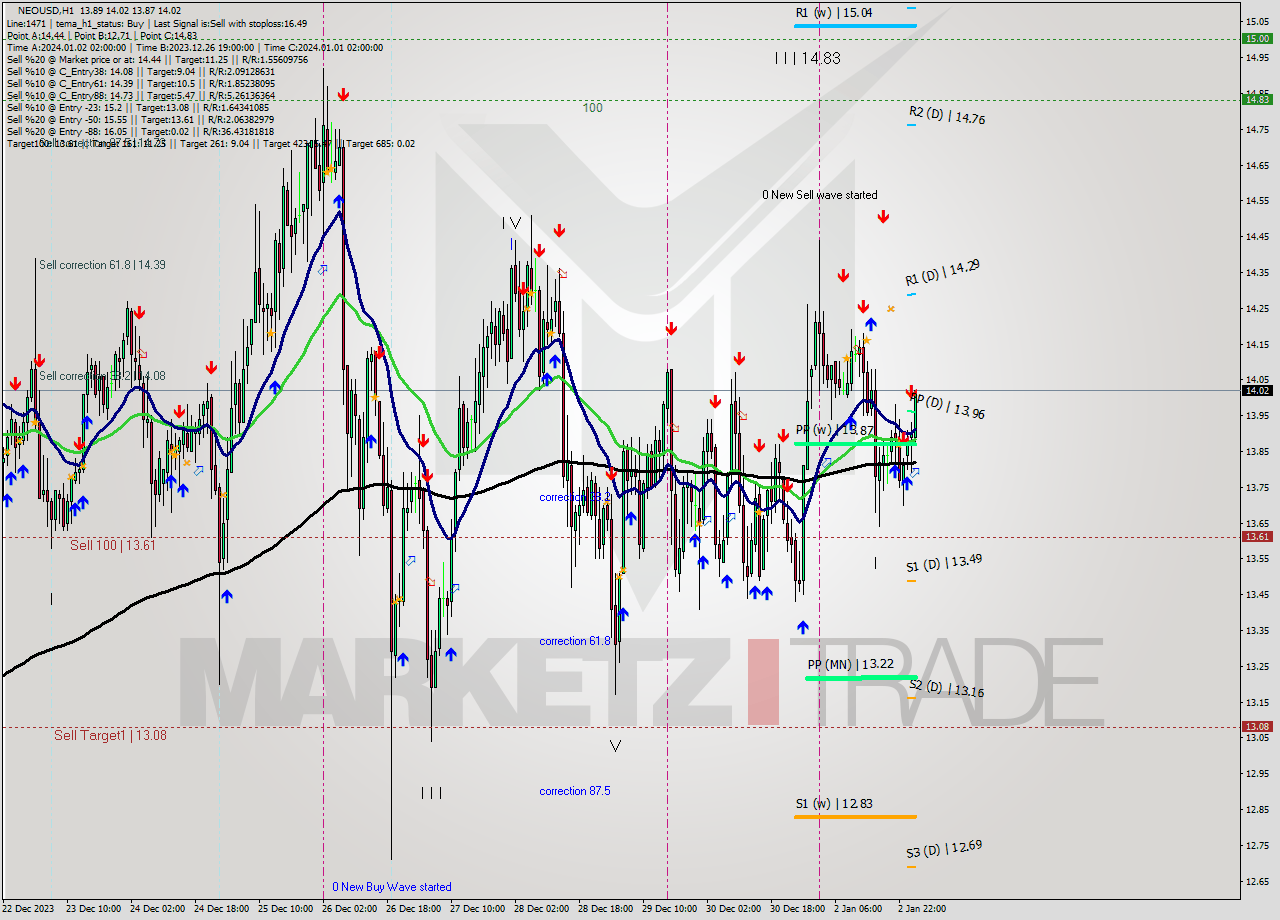Screen dimensions: 1280x920
Task: Click the blue buy arrow above 'PP (MN) | 13.22'
Action: pyautogui.click(x=803, y=627)
